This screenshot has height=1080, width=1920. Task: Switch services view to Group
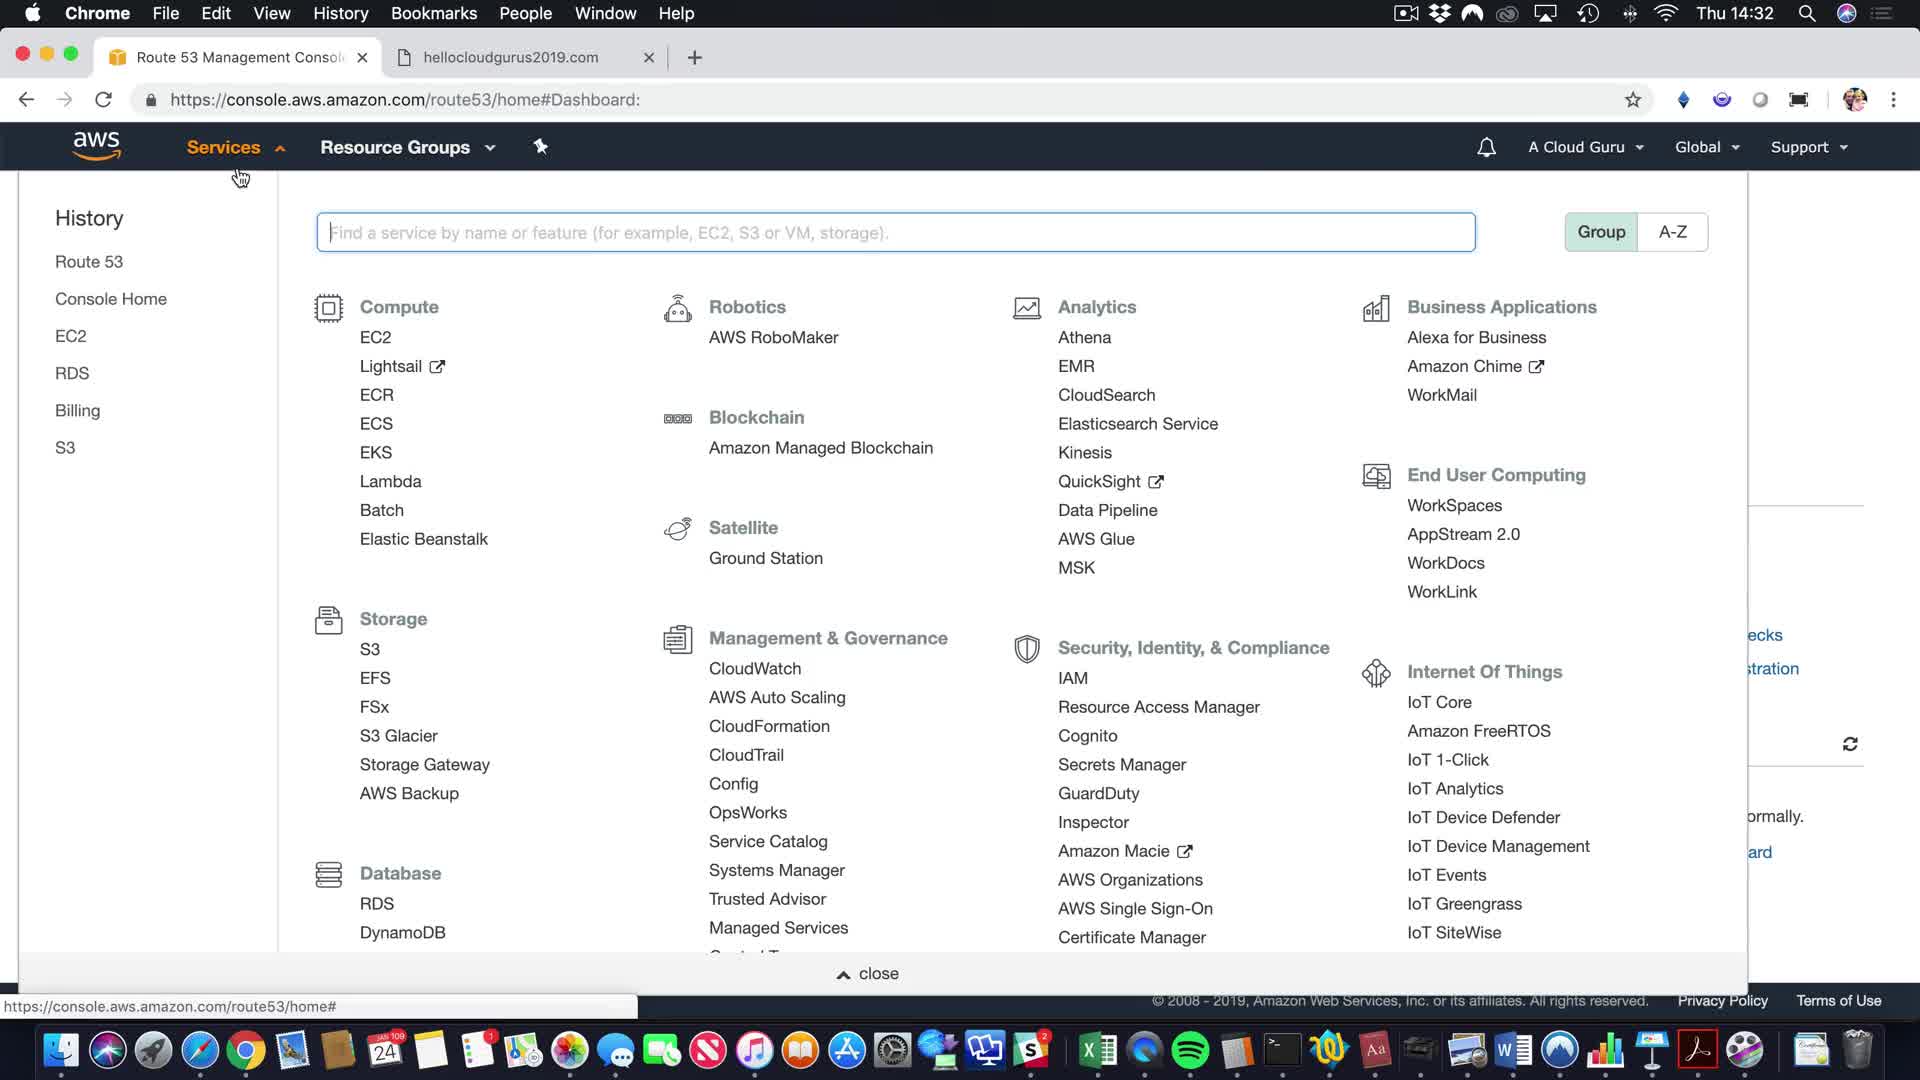pos(1601,232)
